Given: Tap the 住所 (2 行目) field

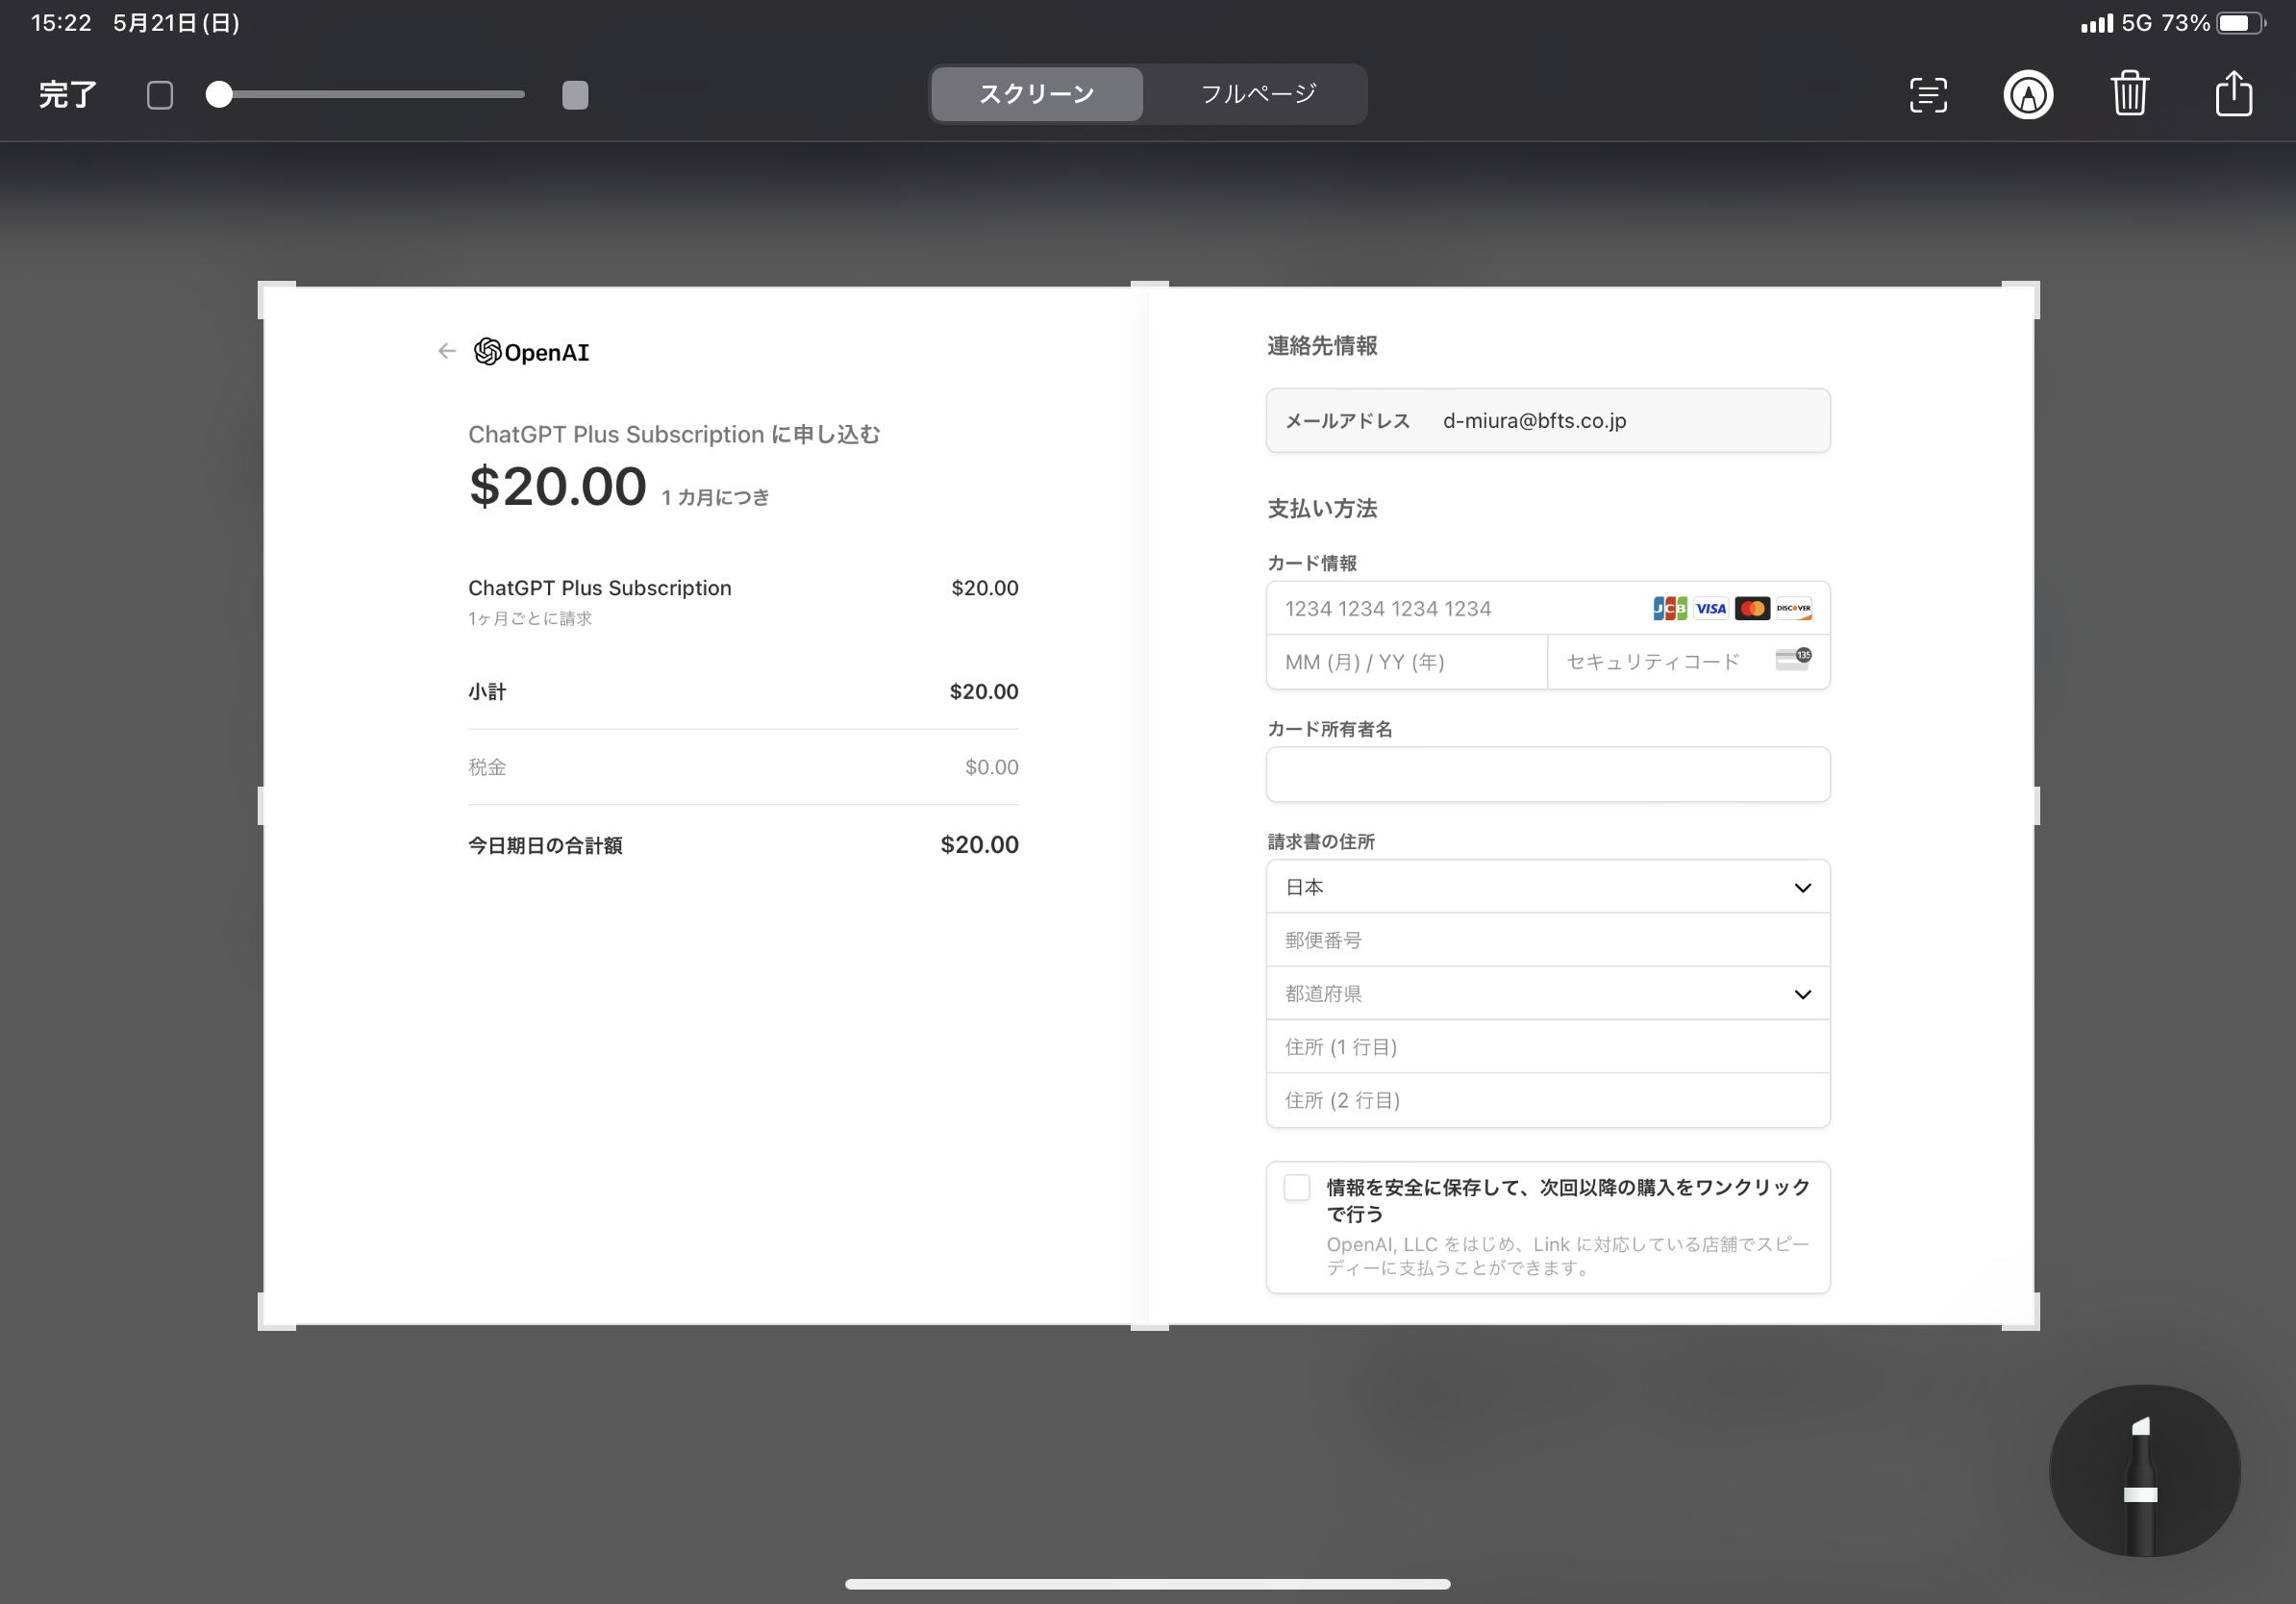Looking at the screenshot, I should tap(1548, 1101).
